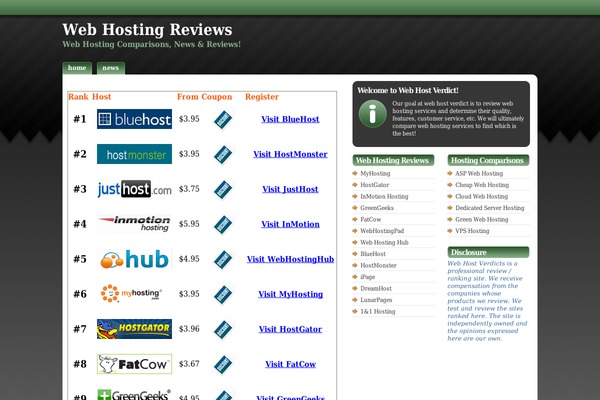Viewport: 600px width, 400px height.
Task: Open HostMonster review in sidebar
Action: pyautogui.click(x=378, y=265)
